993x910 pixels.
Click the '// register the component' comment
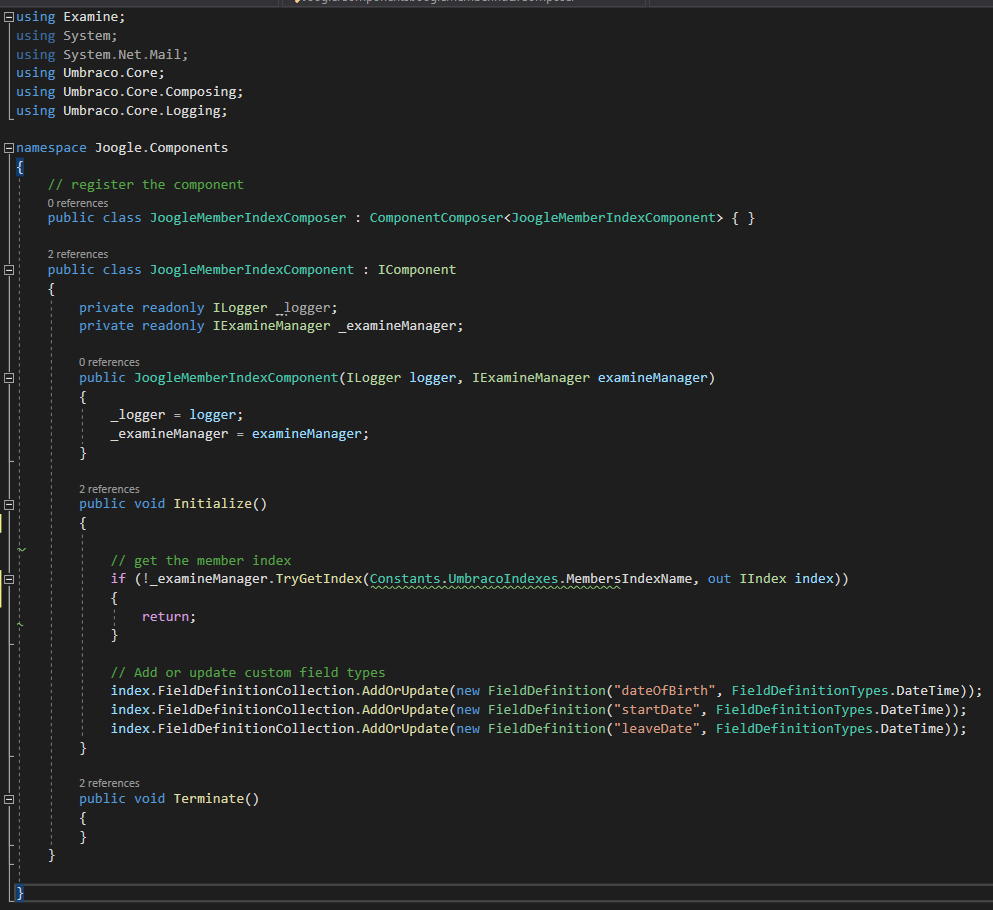146,185
